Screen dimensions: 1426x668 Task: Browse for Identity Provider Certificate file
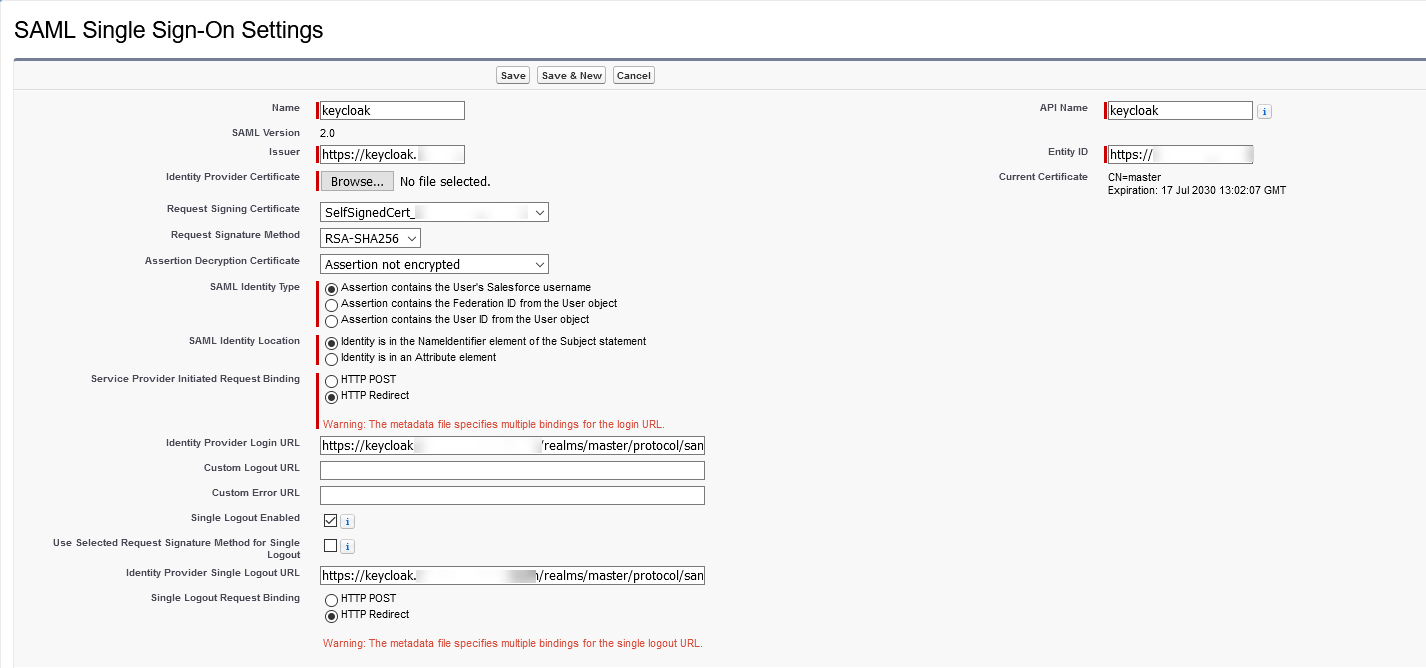(x=357, y=182)
